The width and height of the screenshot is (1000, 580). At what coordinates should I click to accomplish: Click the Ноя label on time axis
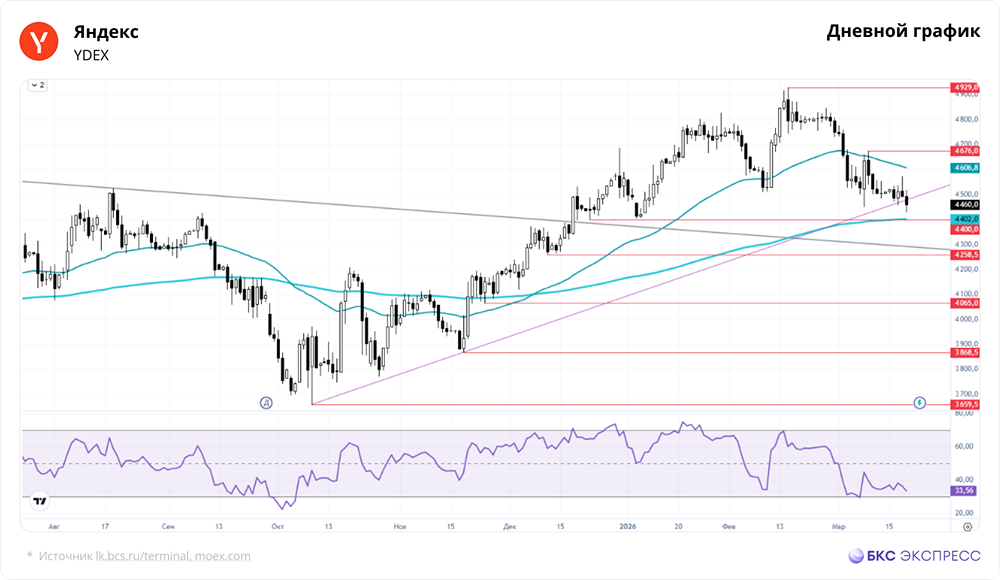click(x=400, y=526)
